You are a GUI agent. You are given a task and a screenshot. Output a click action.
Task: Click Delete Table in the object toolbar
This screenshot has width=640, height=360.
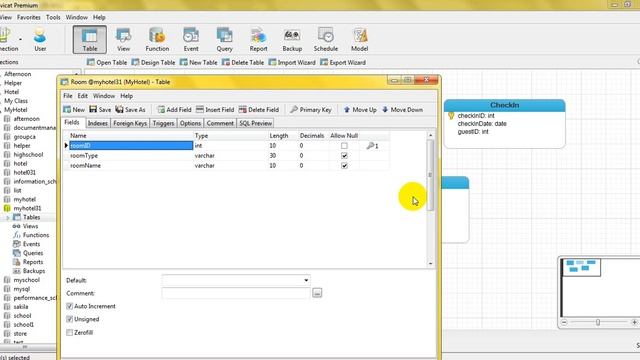pyautogui.click(x=243, y=62)
